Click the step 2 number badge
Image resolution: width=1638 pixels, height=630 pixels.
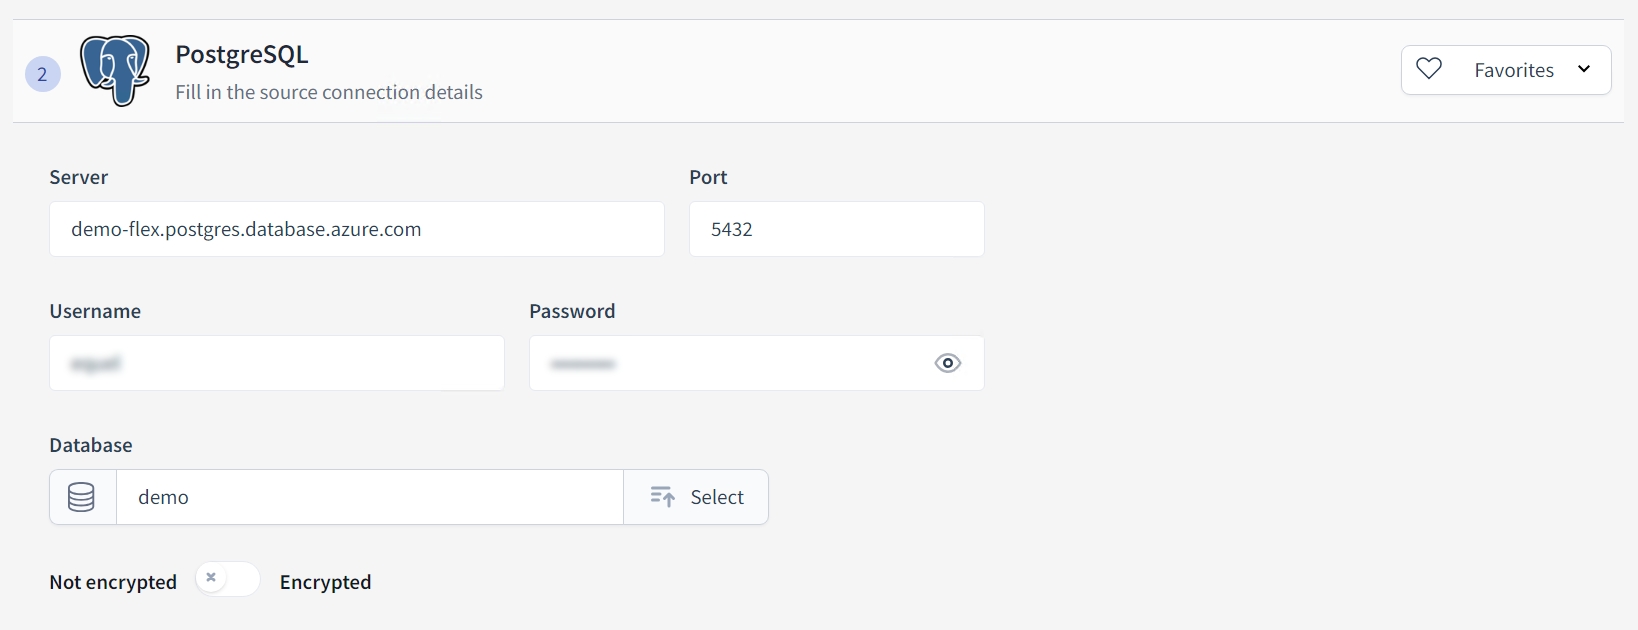coord(42,74)
